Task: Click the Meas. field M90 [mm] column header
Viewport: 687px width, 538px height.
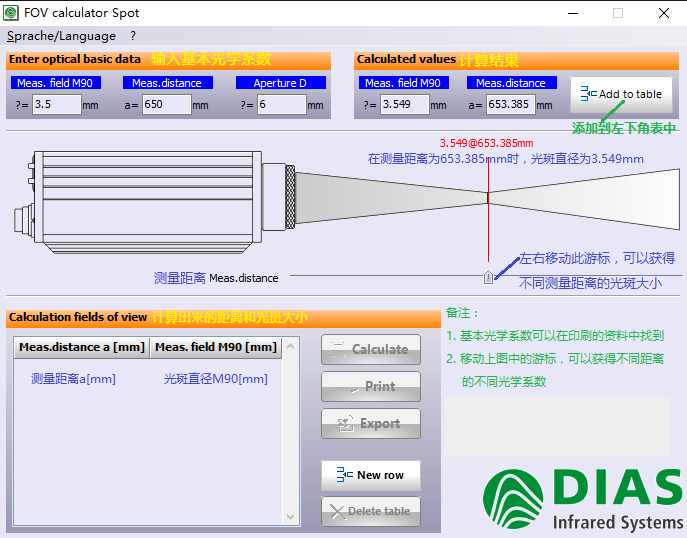Action: (x=216, y=347)
